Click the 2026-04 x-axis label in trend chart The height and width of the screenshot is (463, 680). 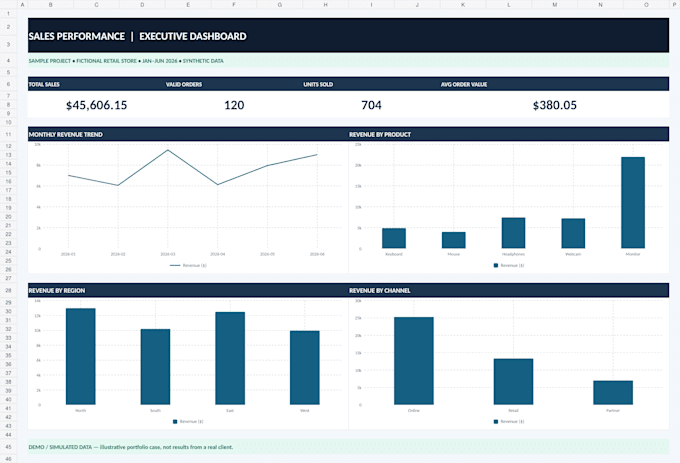[218, 254]
